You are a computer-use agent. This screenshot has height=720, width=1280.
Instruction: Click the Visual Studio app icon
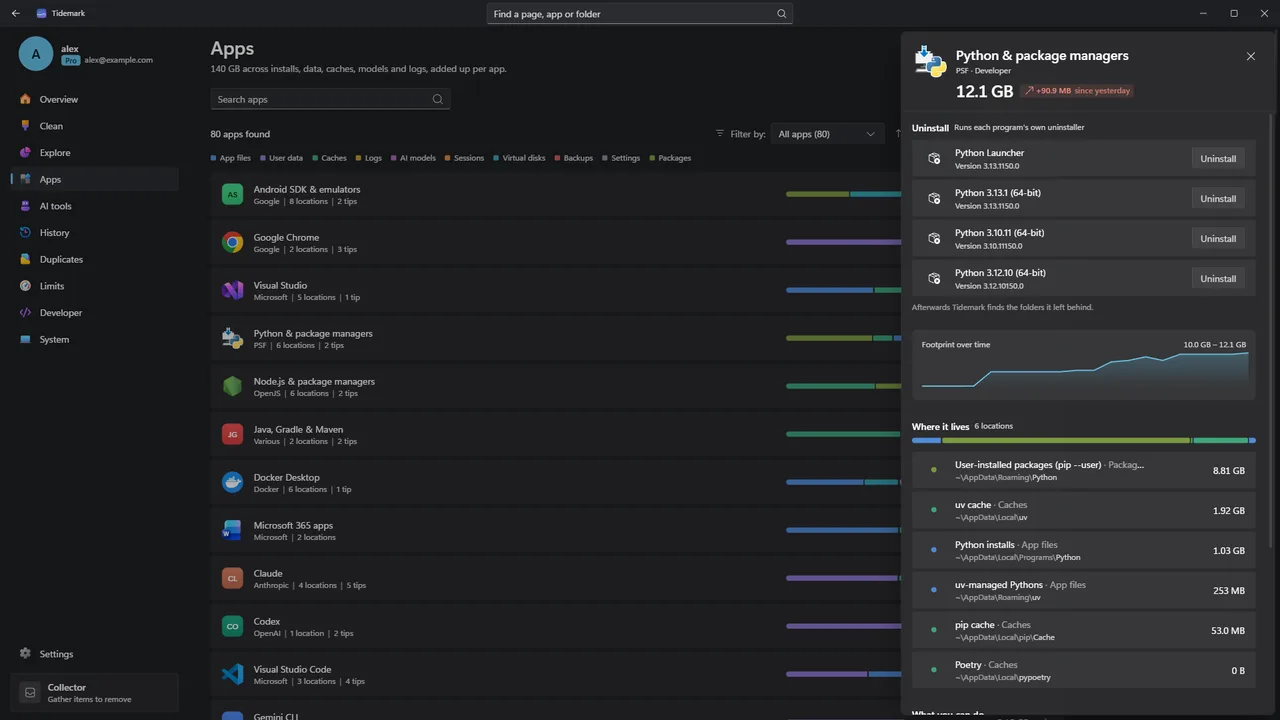point(232,291)
